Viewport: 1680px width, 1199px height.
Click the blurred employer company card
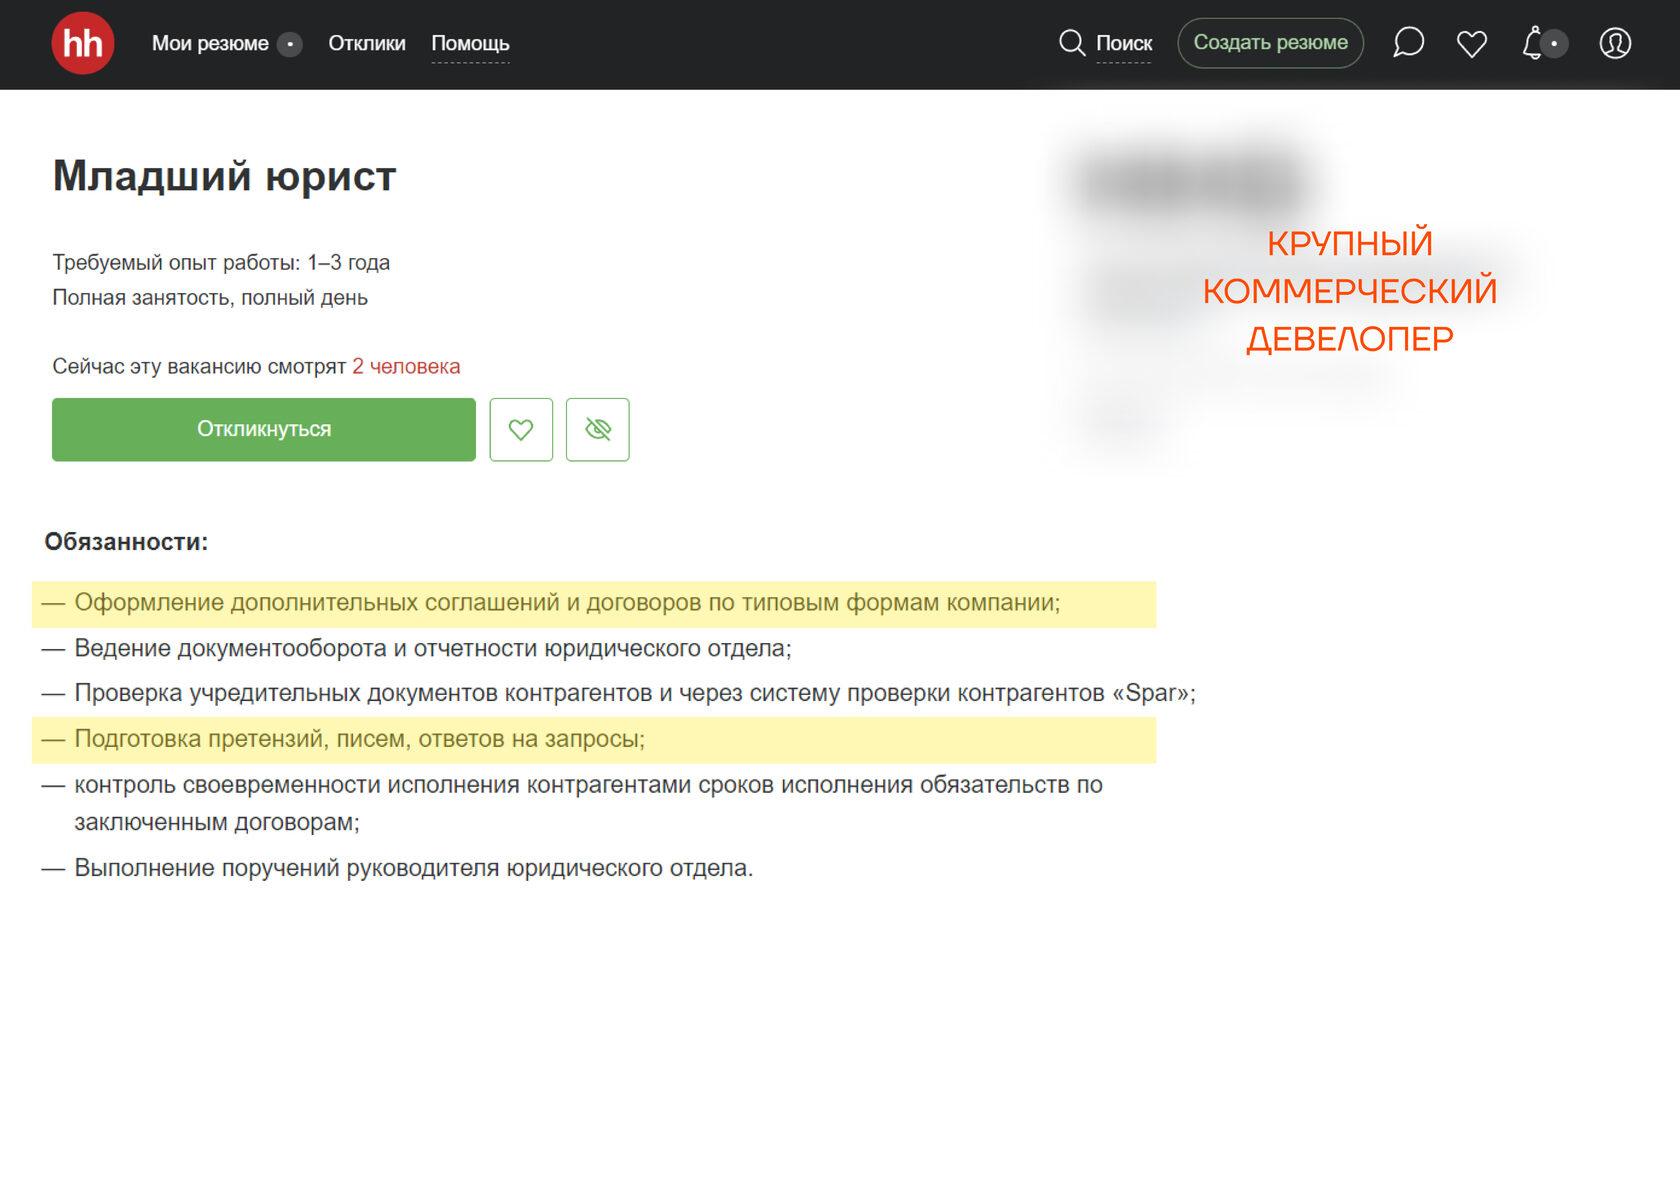tap(1290, 295)
